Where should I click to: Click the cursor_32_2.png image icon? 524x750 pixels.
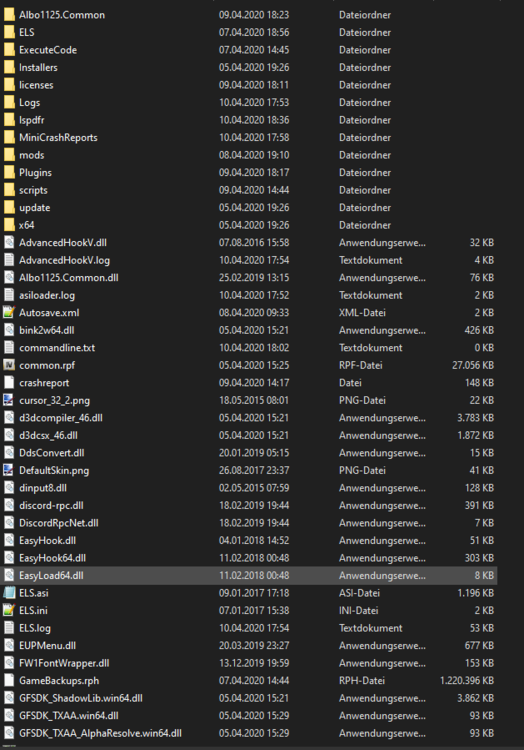click(9, 400)
